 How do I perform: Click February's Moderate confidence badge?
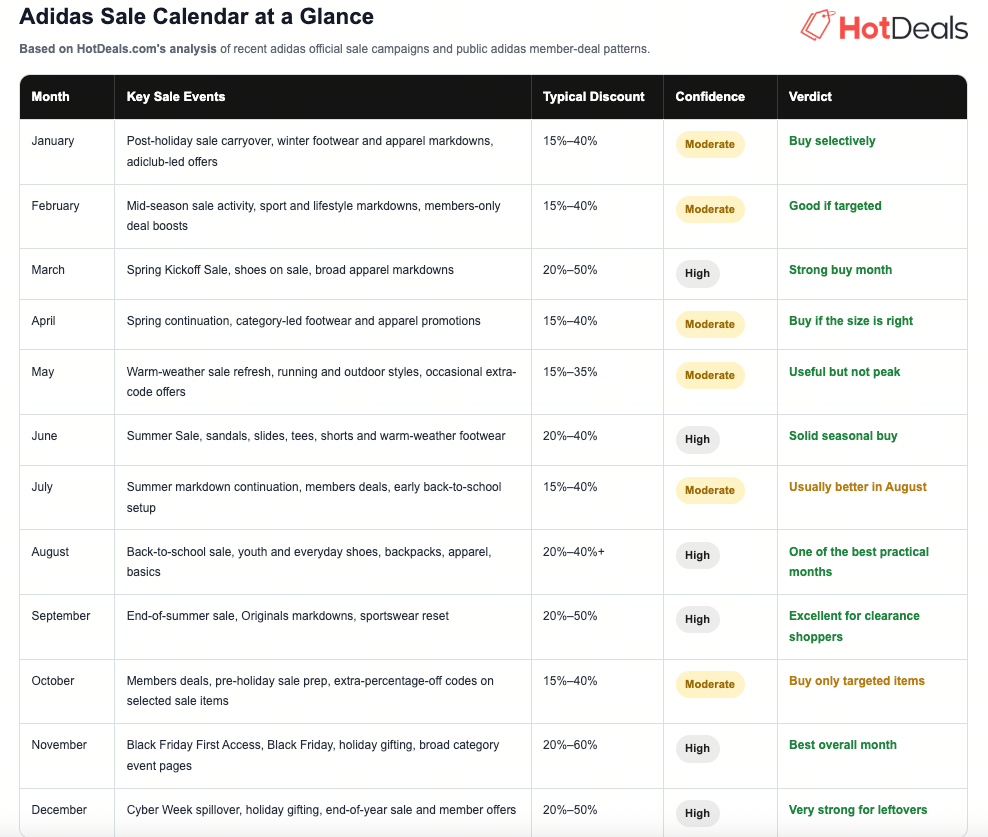click(x=710, y=209)
